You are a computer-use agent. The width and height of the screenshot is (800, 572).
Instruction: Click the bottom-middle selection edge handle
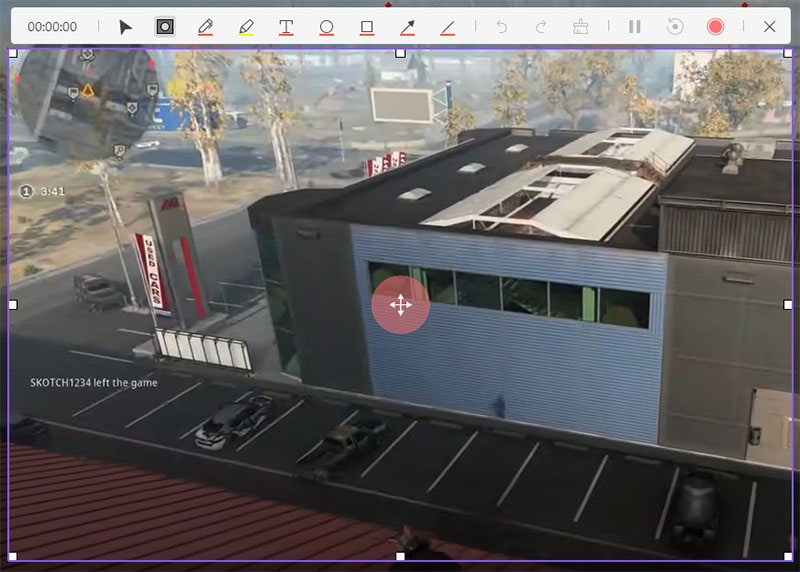(401, 556)
